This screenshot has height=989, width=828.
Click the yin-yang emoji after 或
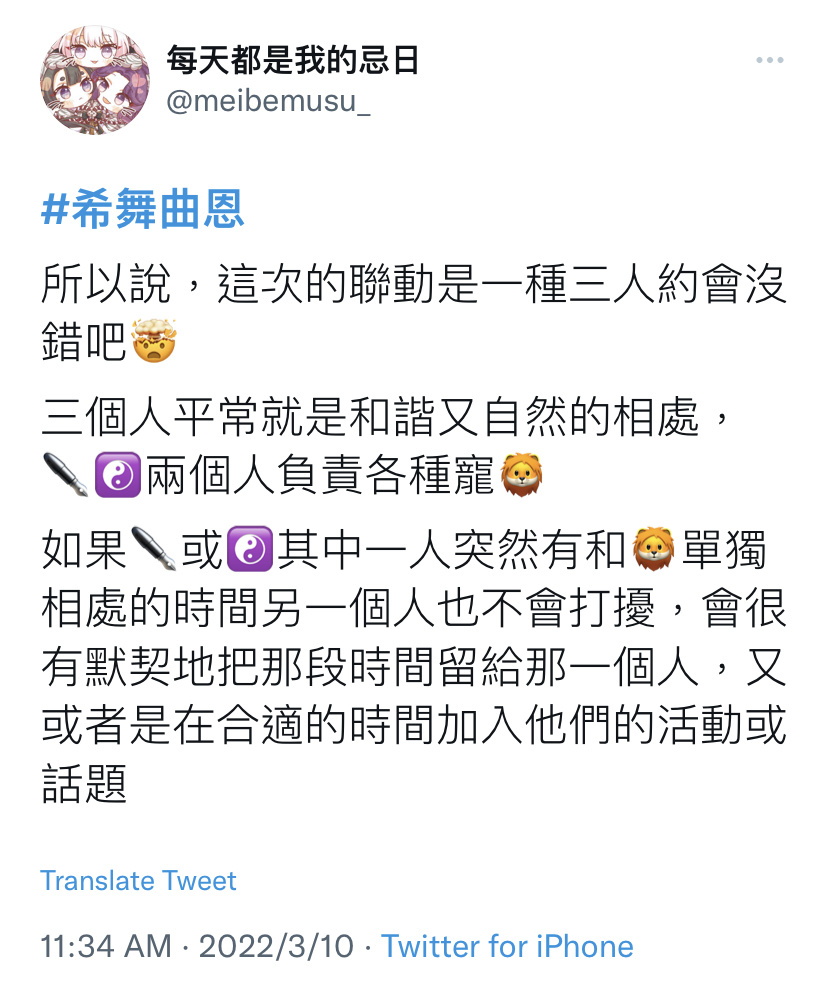coord(250,549)
